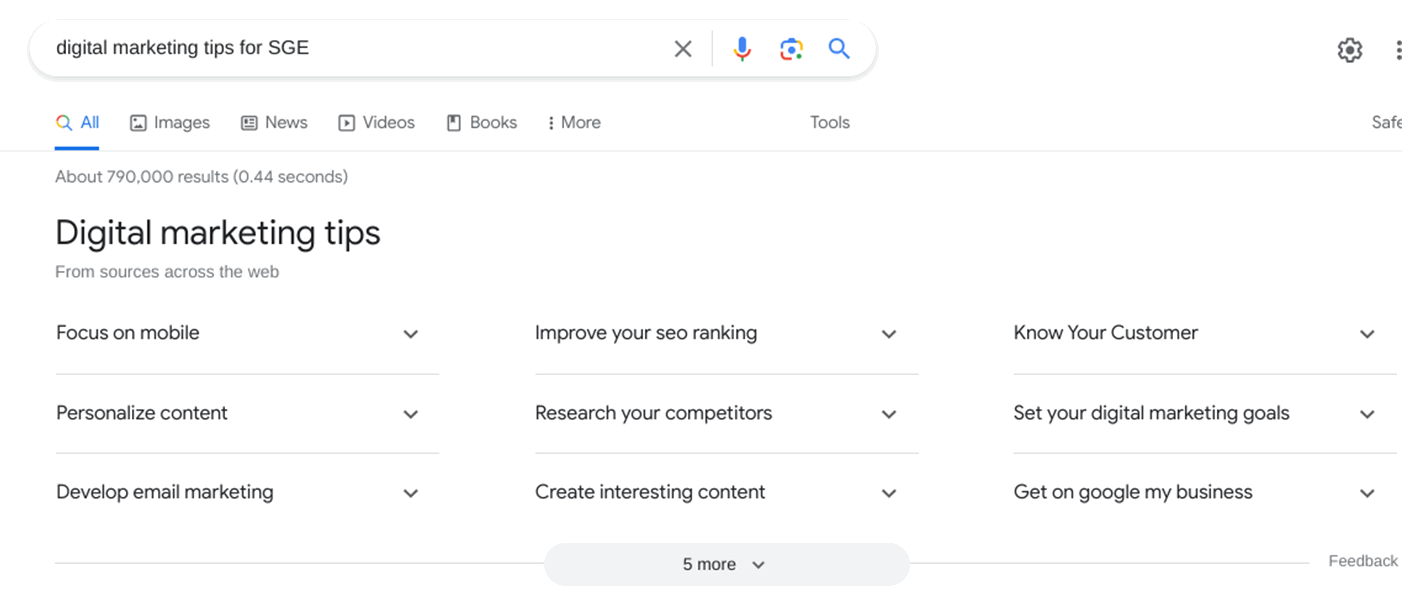Clear the search query with the X
The width and height of the screenshot is (1408, 599).
click(683, 48)
